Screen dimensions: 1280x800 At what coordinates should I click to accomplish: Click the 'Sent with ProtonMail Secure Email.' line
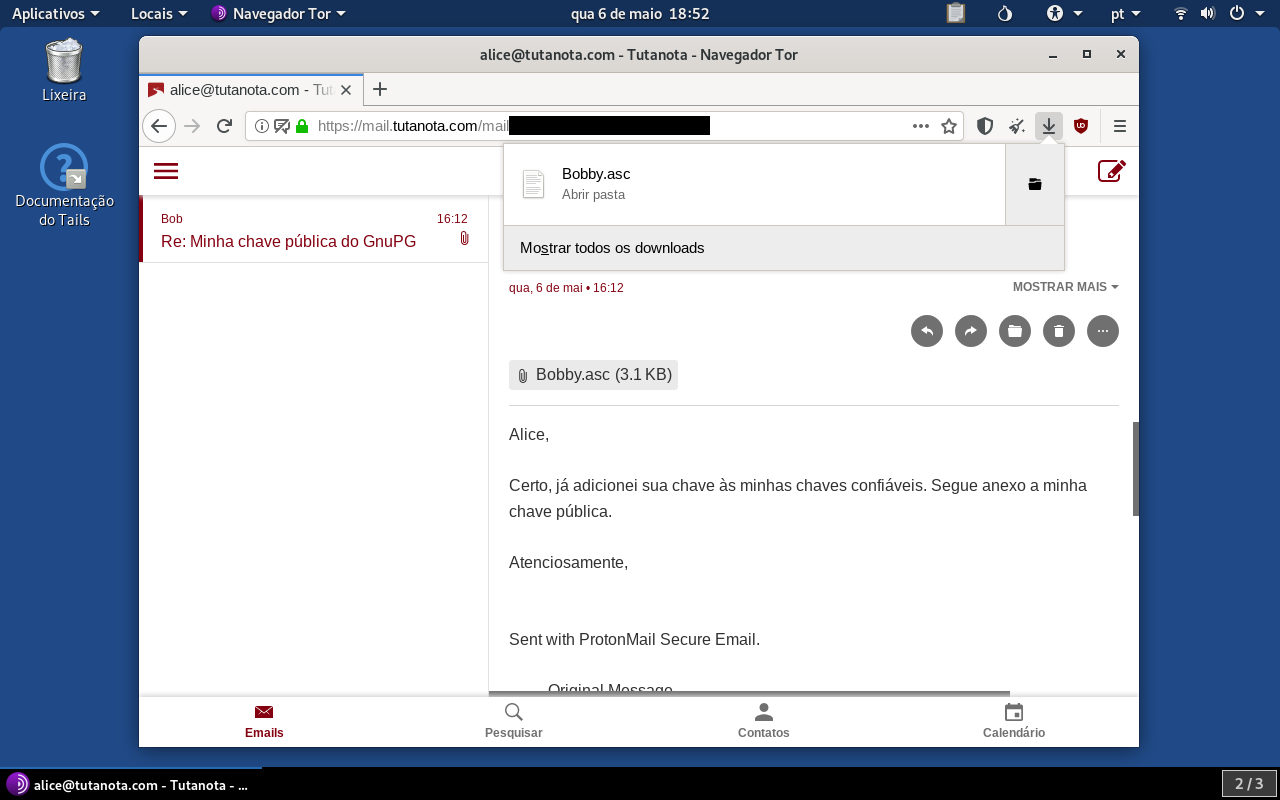634,640
